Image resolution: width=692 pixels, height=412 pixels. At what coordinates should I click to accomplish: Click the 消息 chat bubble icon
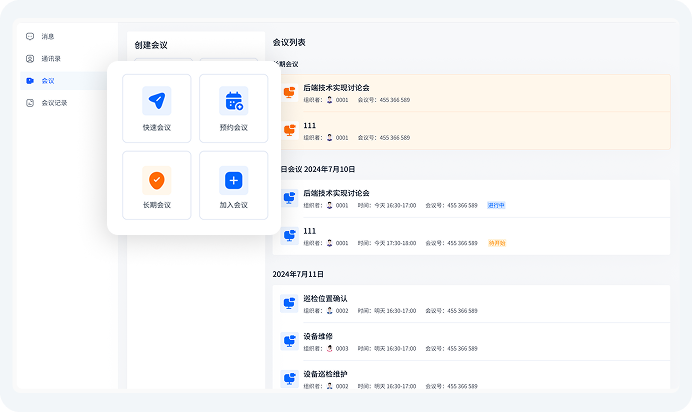click(x=30, y=37)
